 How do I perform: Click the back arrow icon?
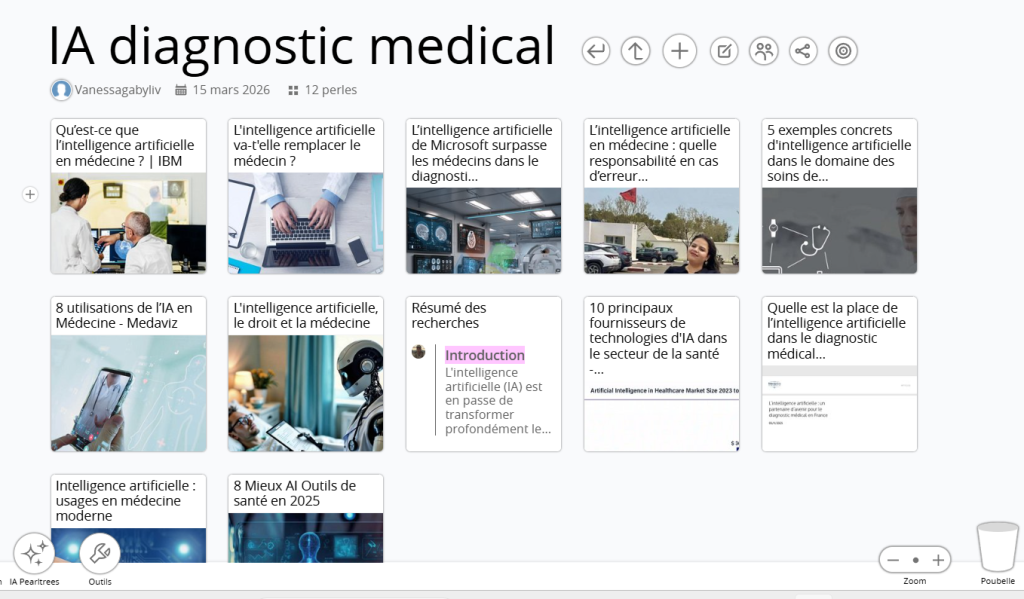(x=596, y=51)
